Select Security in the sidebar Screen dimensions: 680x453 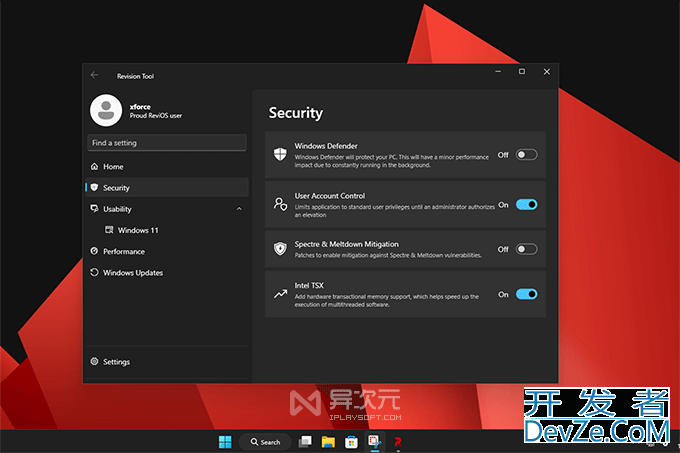pyautogui.click(x=167, y=188)
